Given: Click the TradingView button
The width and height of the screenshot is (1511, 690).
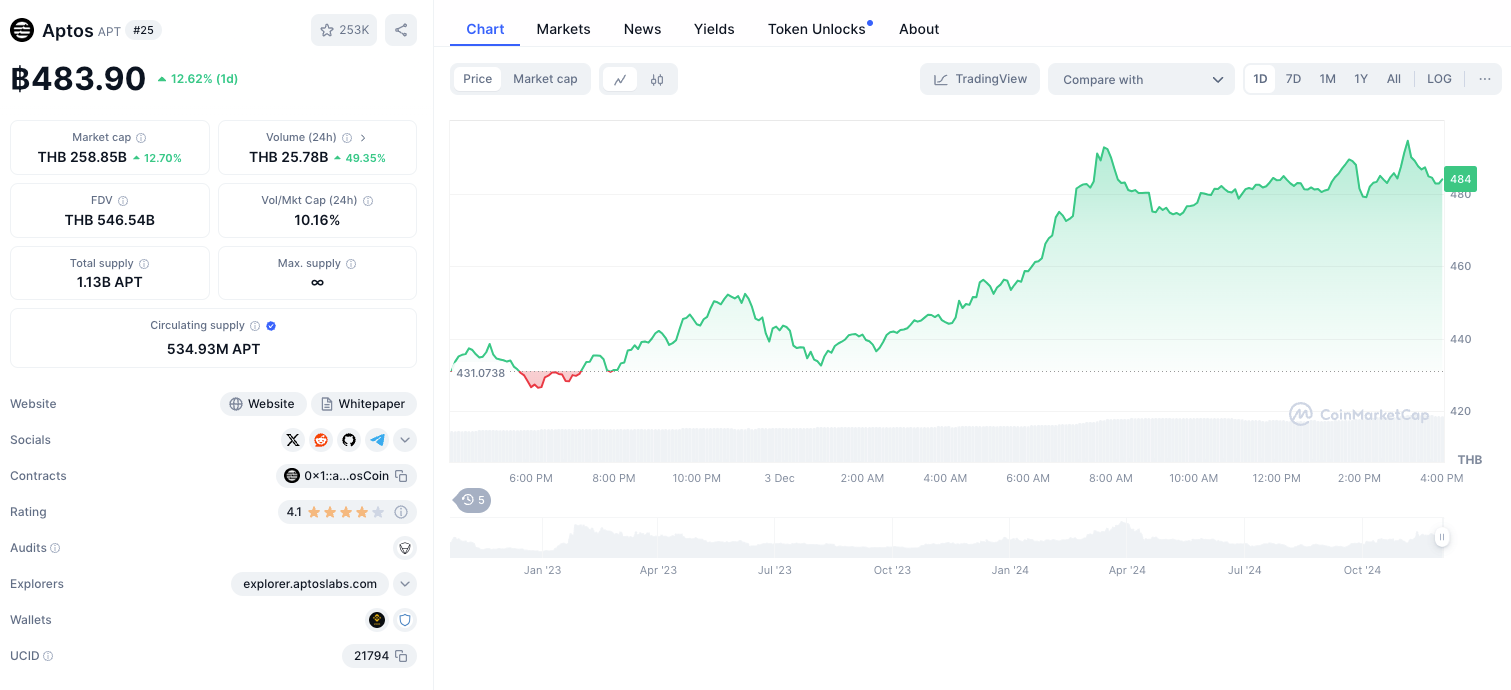Looking at the screenshot, I should pyautogui.click(x=980, y=79).
